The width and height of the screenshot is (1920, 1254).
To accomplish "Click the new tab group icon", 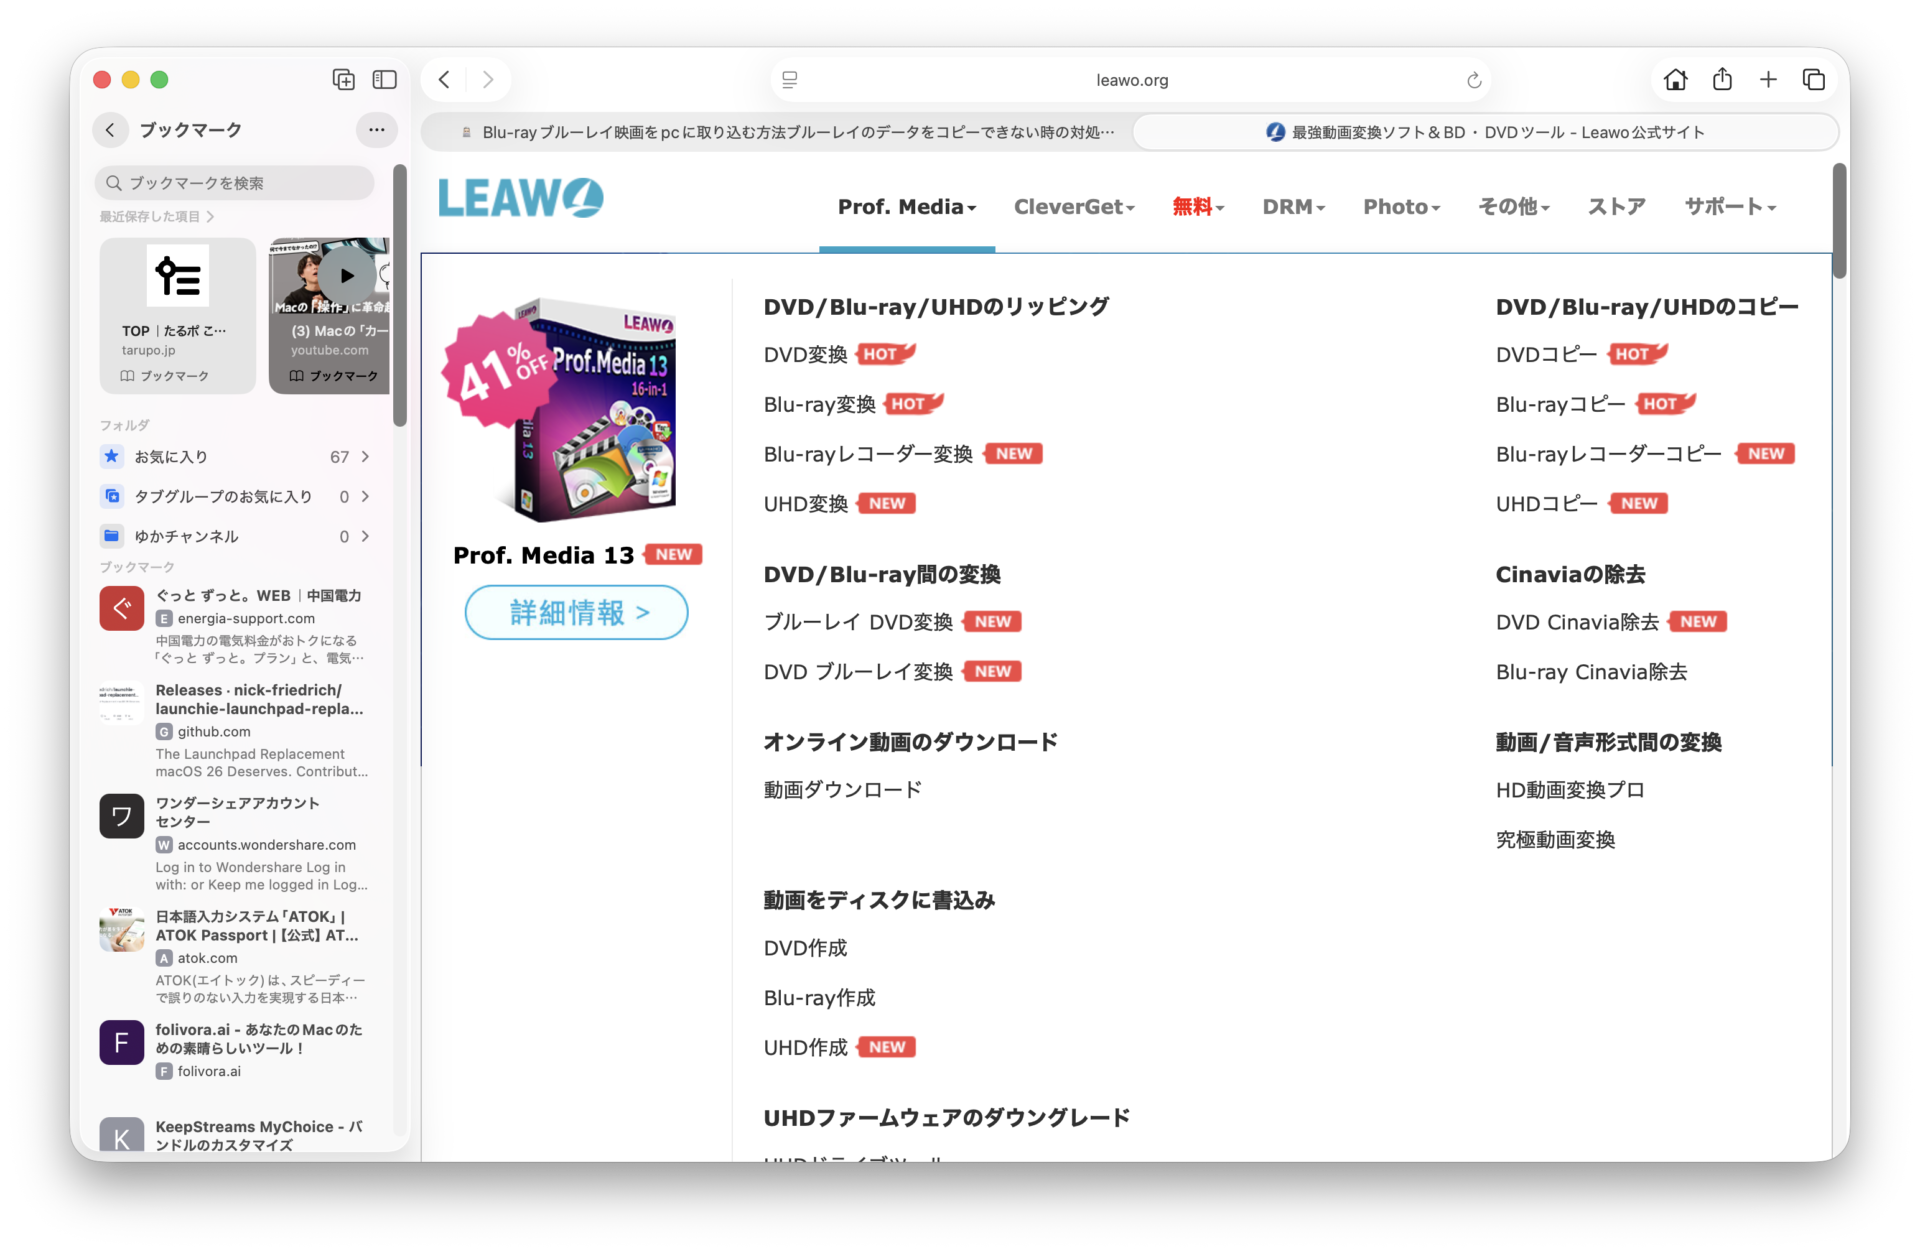I will click(343, 80).
